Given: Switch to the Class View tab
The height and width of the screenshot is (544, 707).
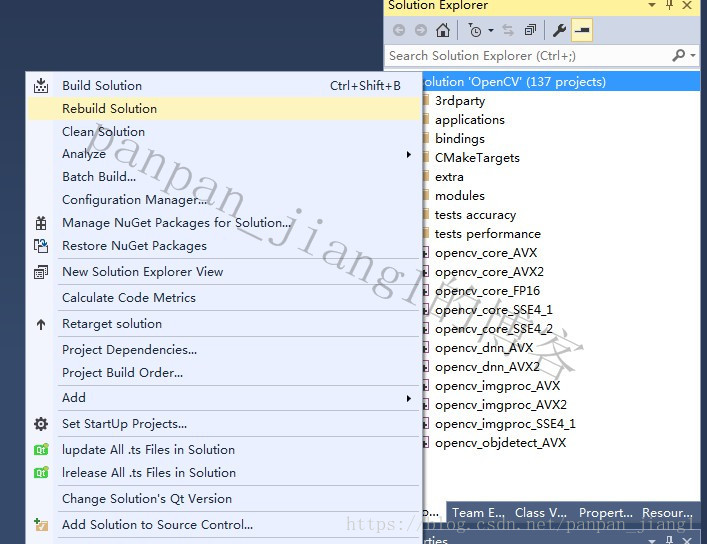Looking at the screenshot, I should tap(541, 513).
